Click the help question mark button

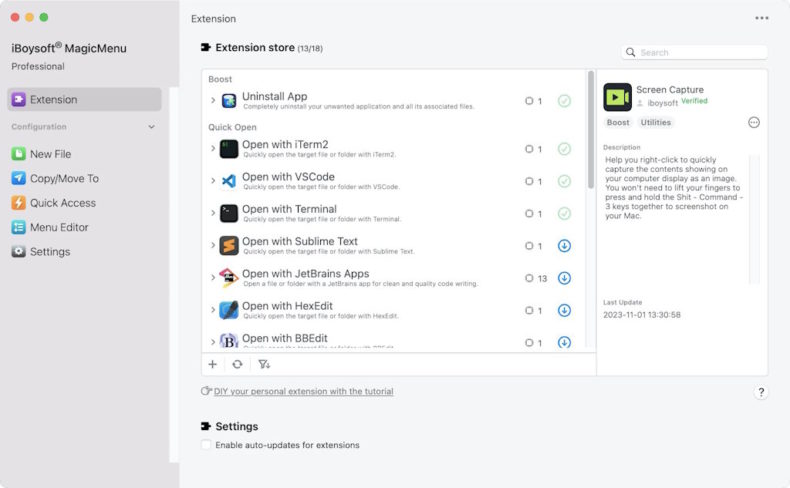pyautogui.click(x=761, y=393)
